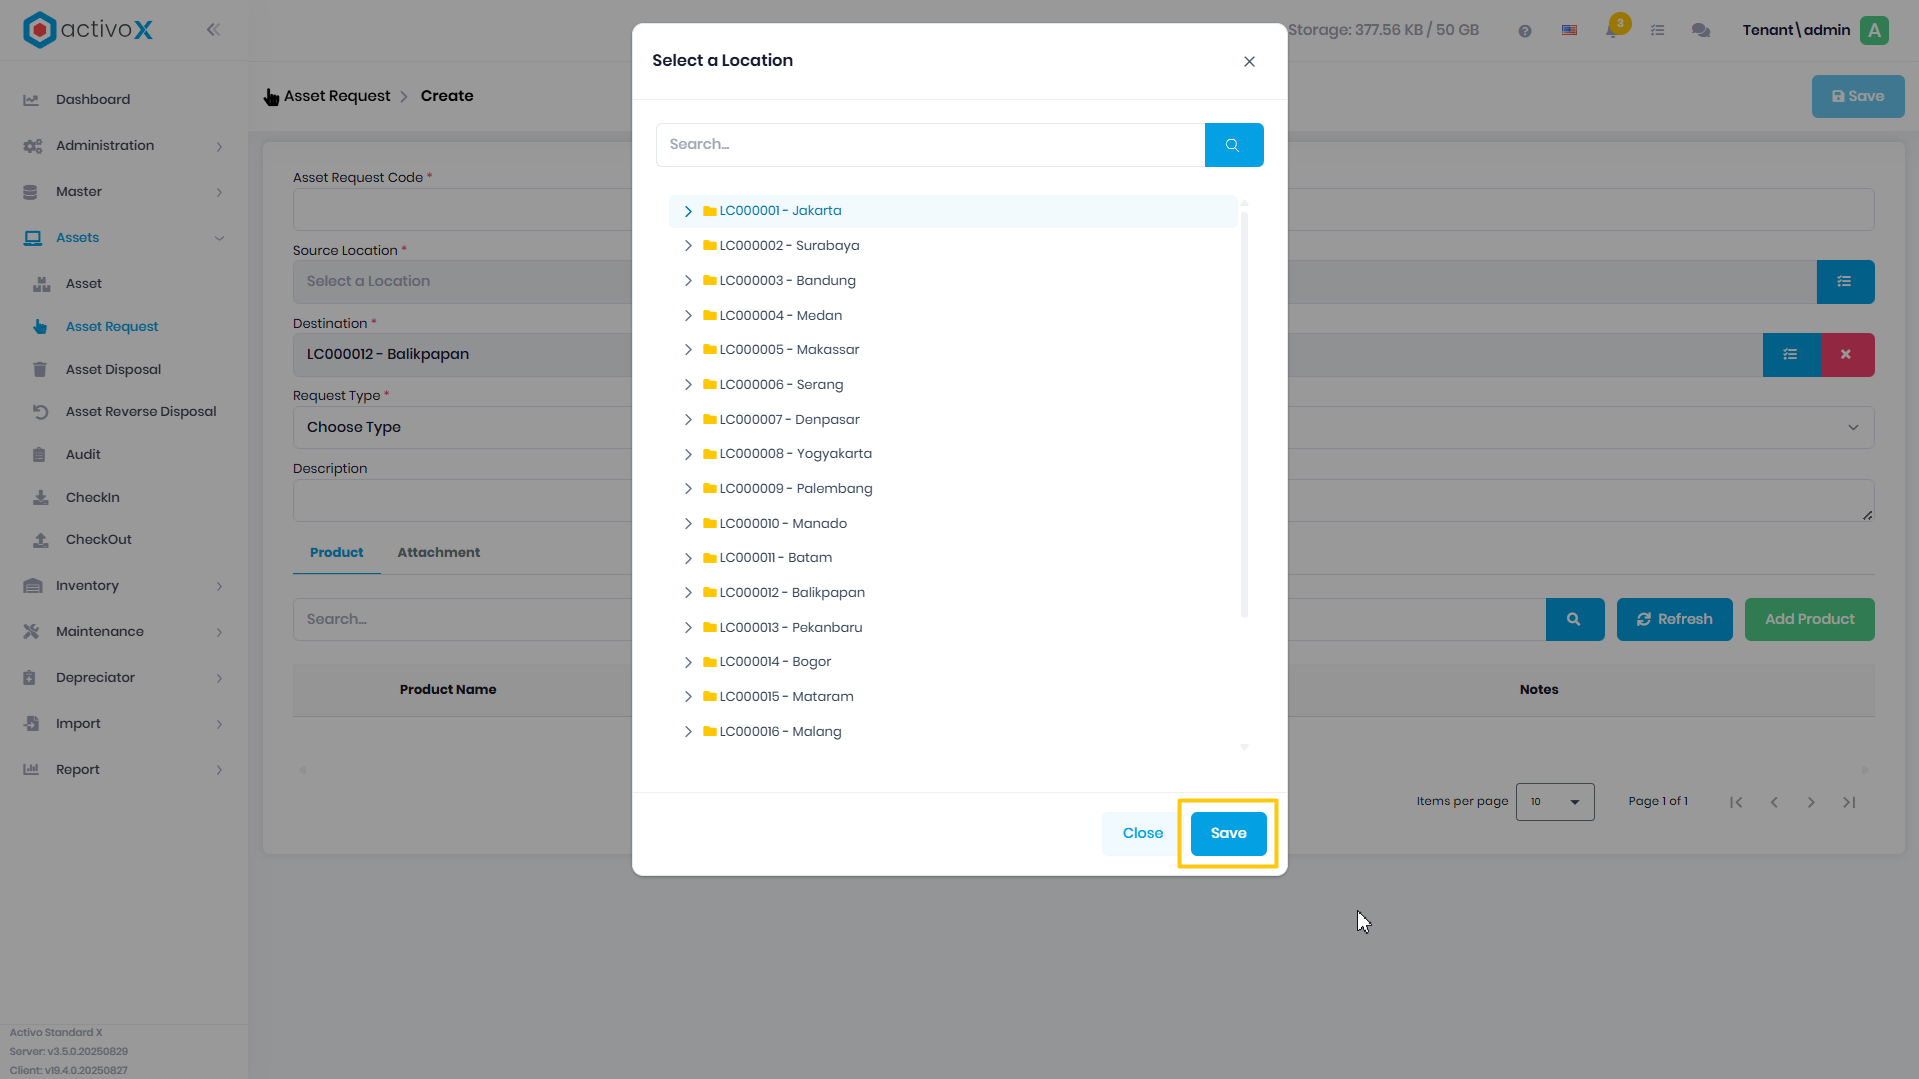Open the task list icon in header

coord(1657,31)
